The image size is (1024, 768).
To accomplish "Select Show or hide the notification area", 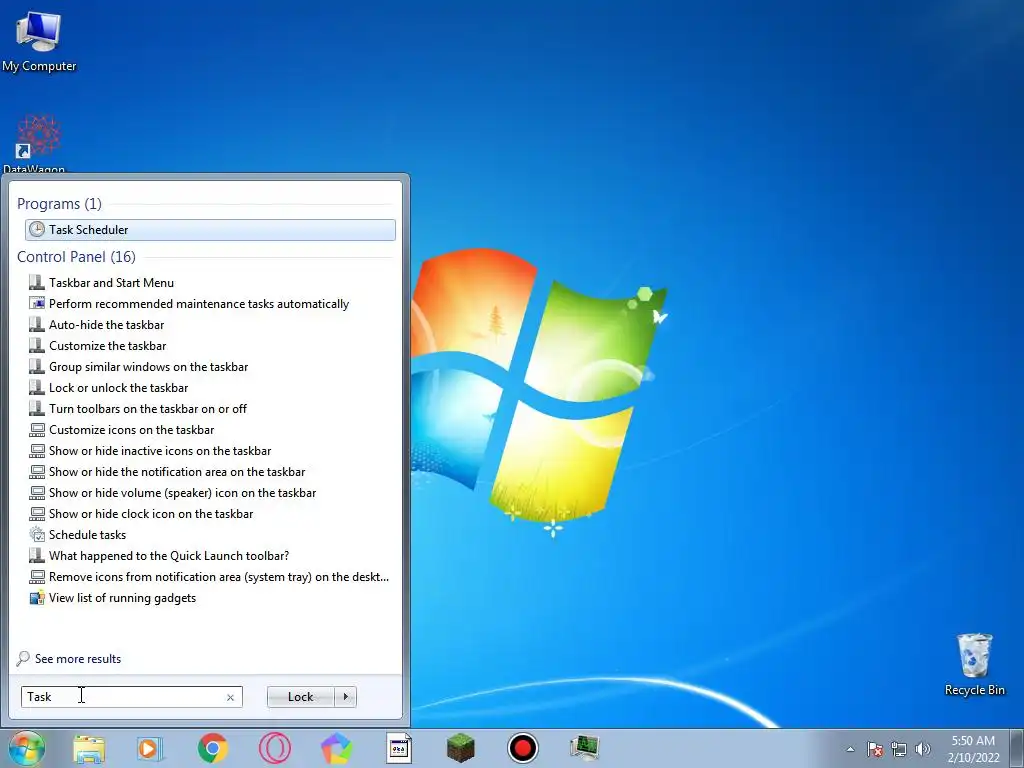I will pos(177,472).
